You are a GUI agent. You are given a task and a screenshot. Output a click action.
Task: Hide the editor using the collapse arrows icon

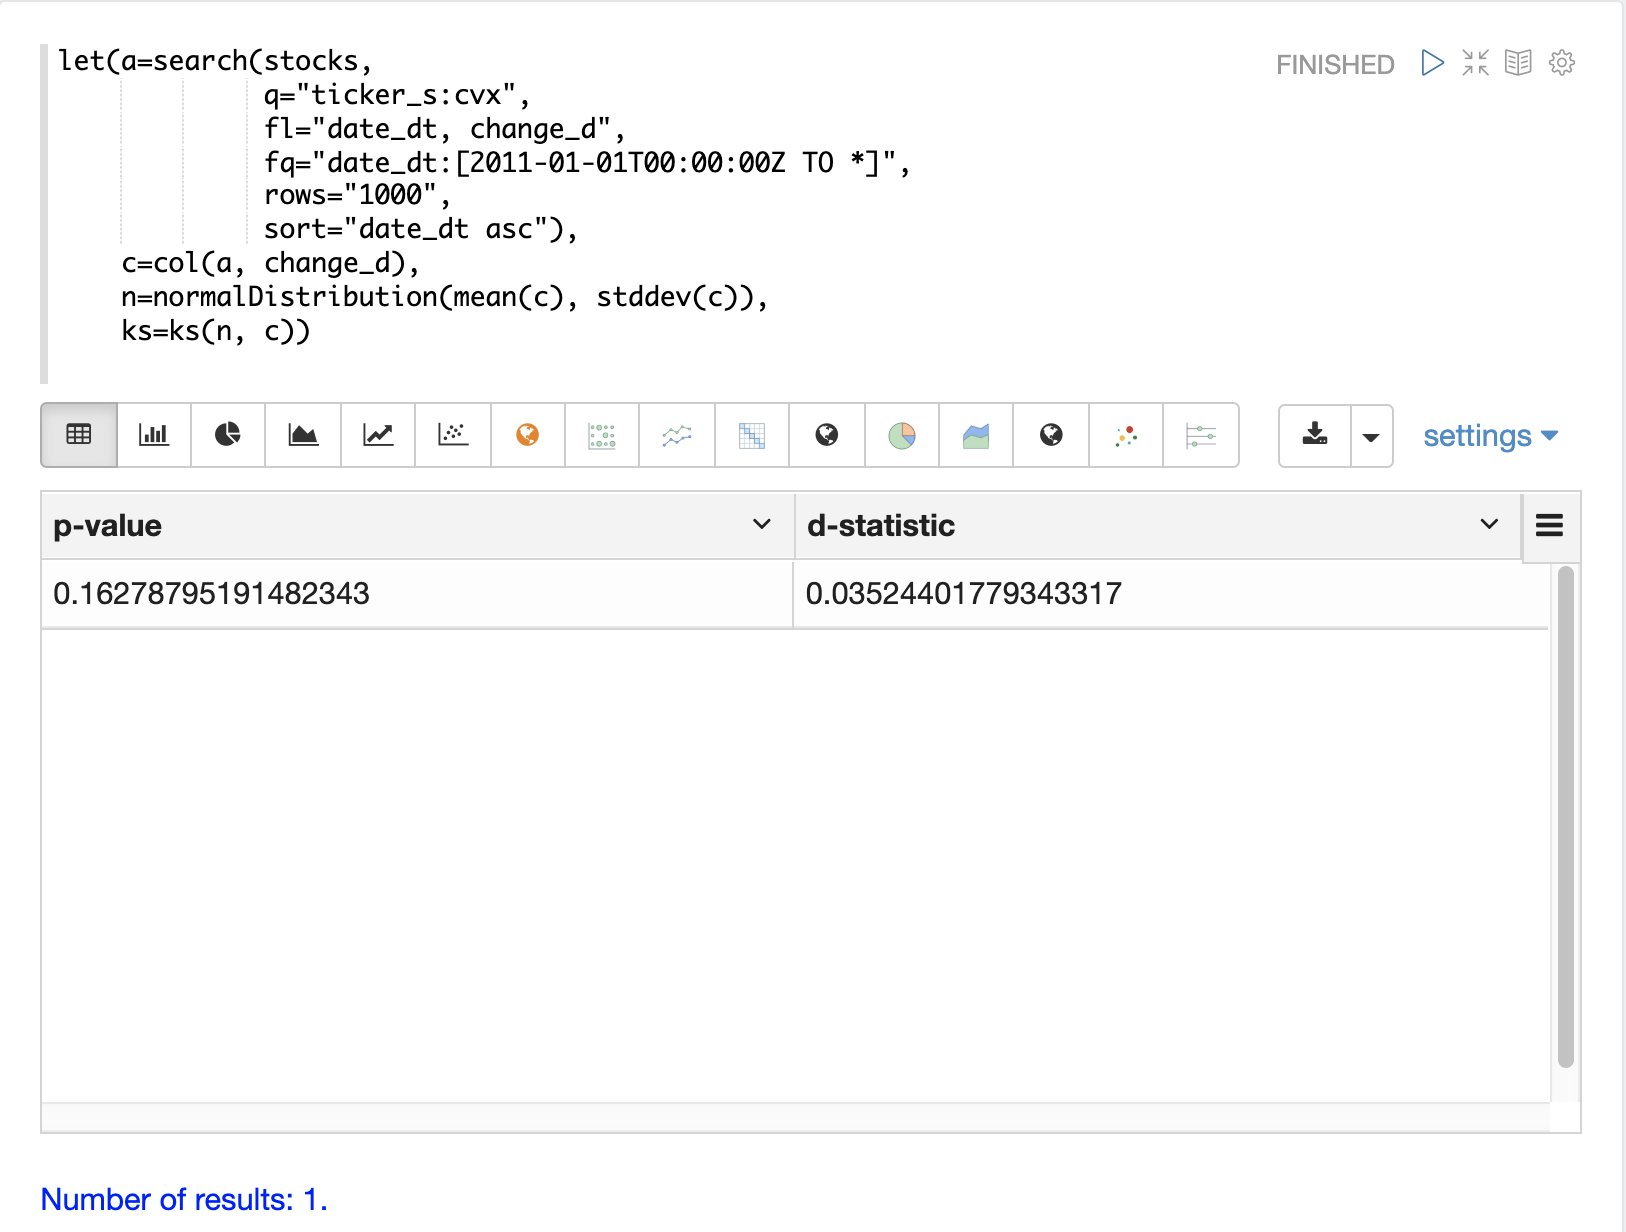(1475, 63)
